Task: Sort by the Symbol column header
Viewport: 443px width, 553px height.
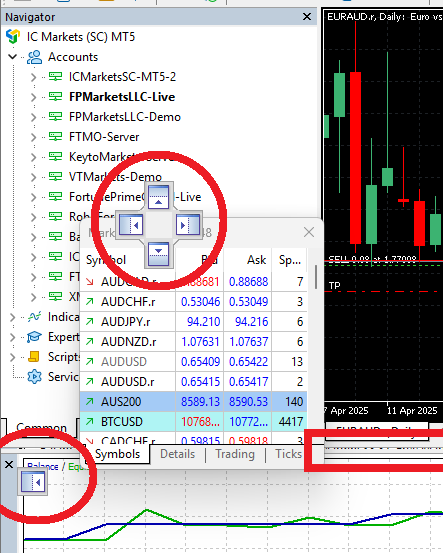Action: 128,260
